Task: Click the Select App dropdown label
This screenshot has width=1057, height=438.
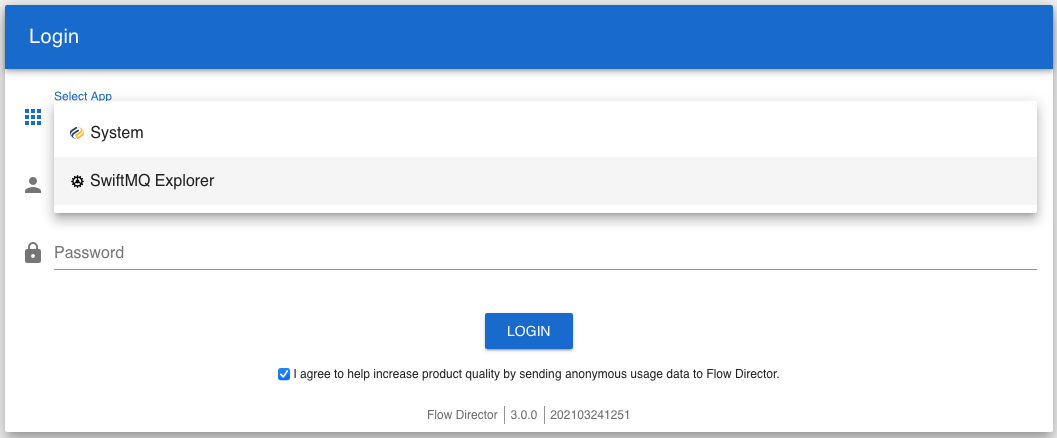Action: point(83,96)
